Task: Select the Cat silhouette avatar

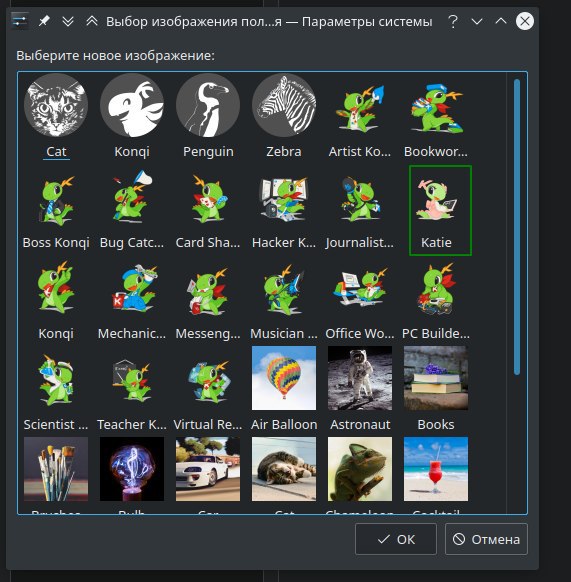Action: pos(56,105)
